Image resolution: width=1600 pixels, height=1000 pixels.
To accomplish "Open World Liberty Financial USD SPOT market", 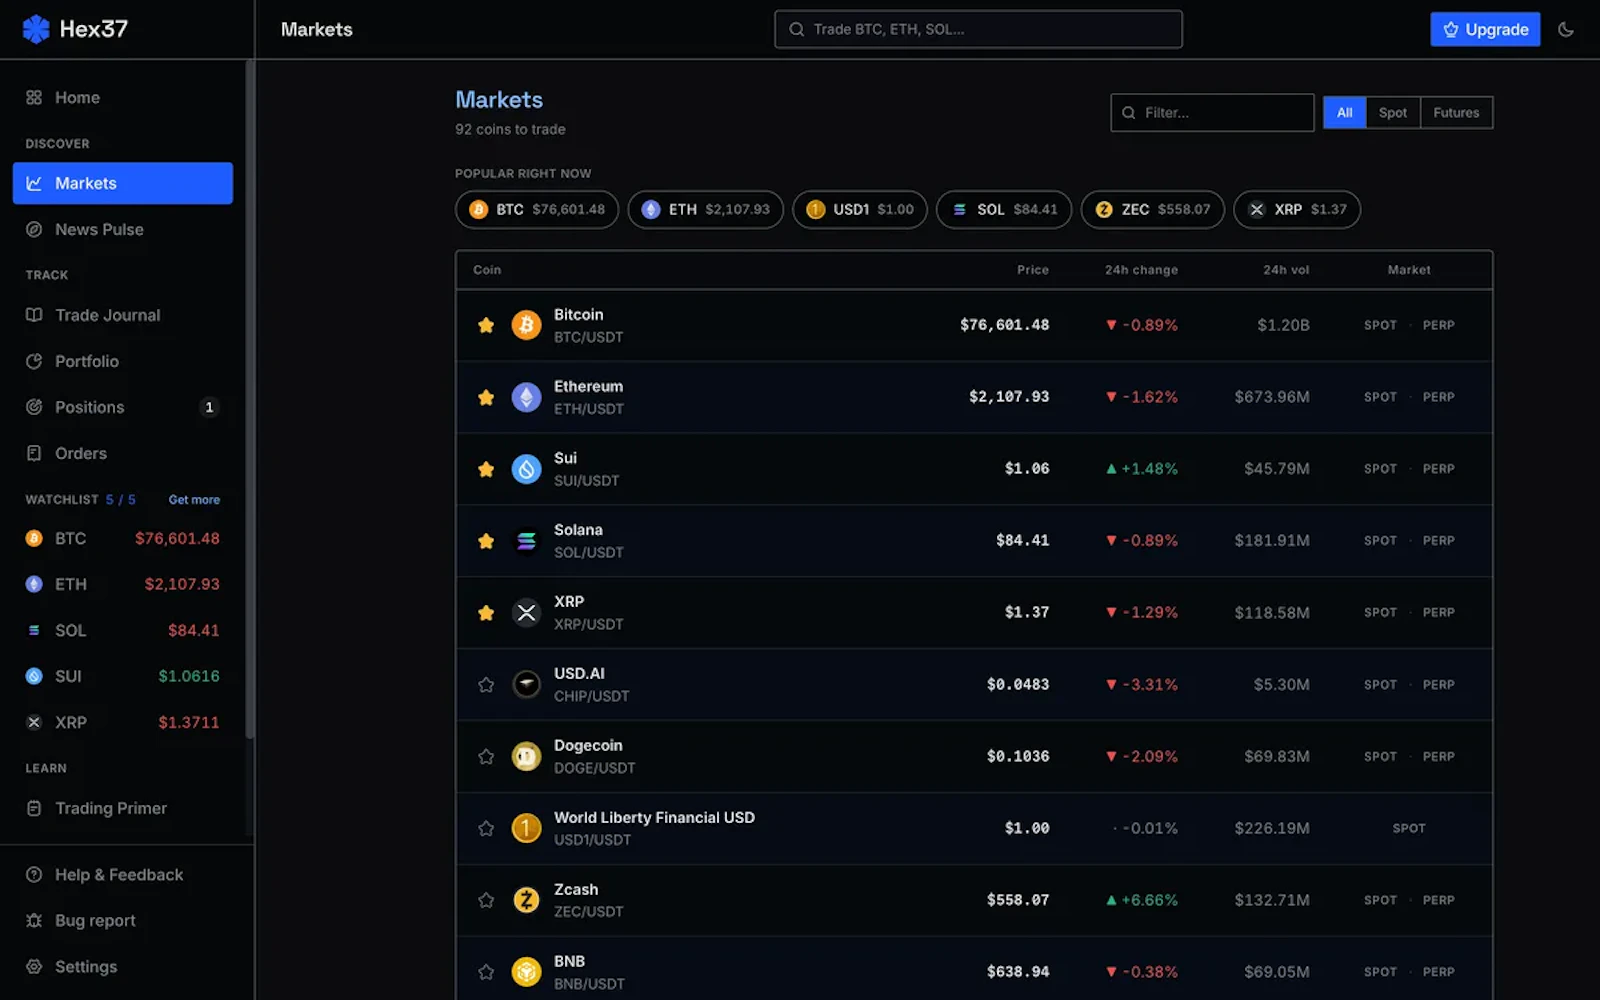I will 1409,828.
